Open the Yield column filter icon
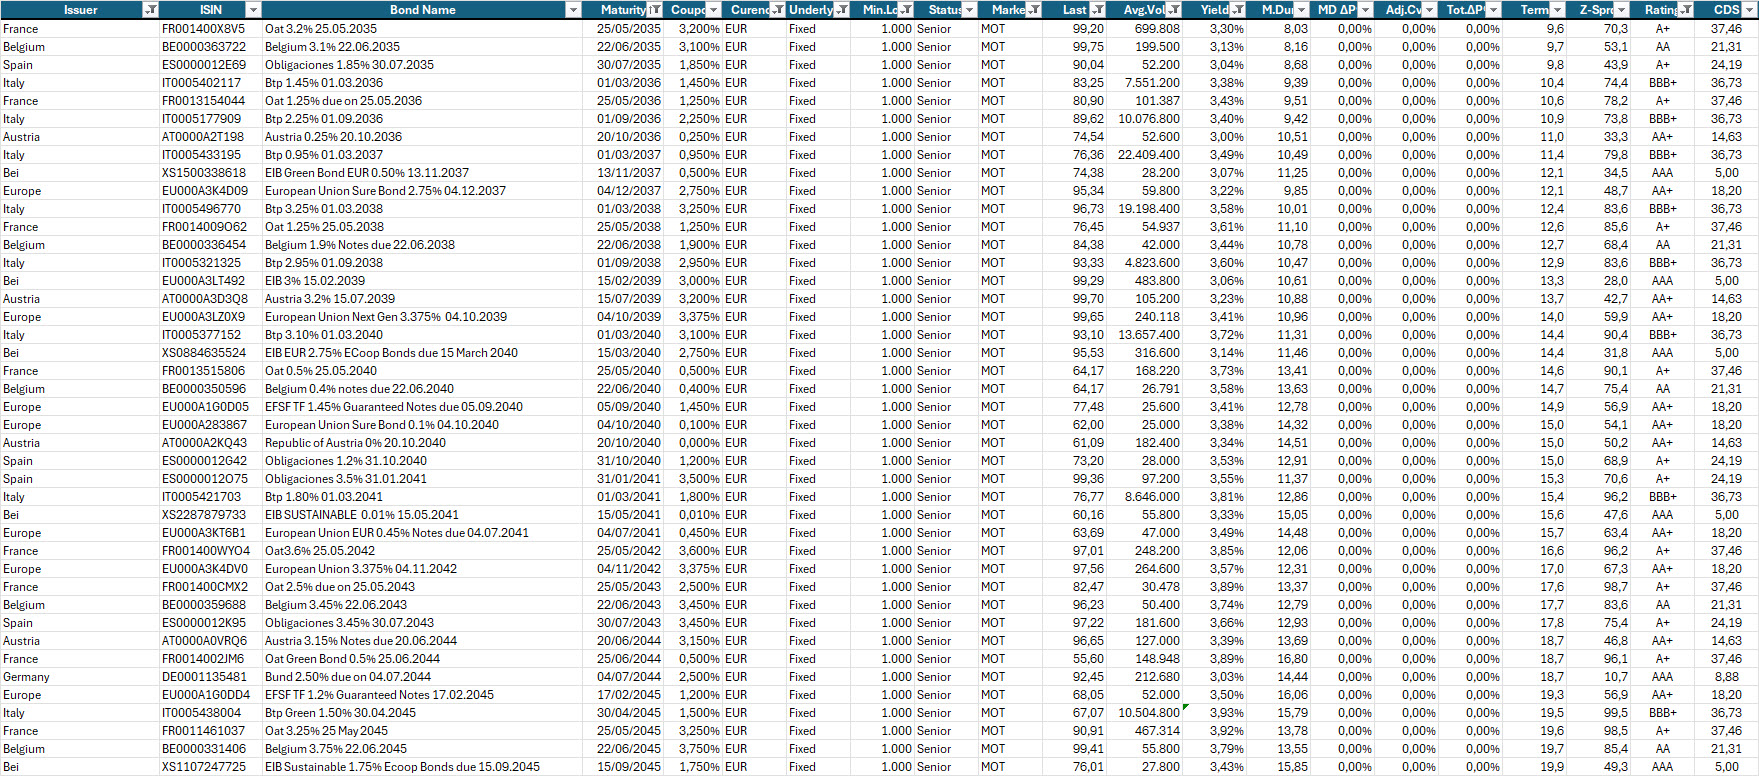The height and width of the screenshot is (776, 1759). 1238,10
